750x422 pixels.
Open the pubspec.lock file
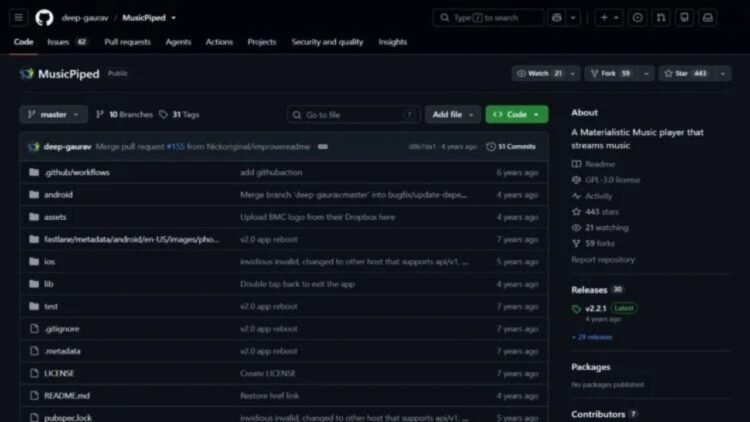(x=68, y=418)
